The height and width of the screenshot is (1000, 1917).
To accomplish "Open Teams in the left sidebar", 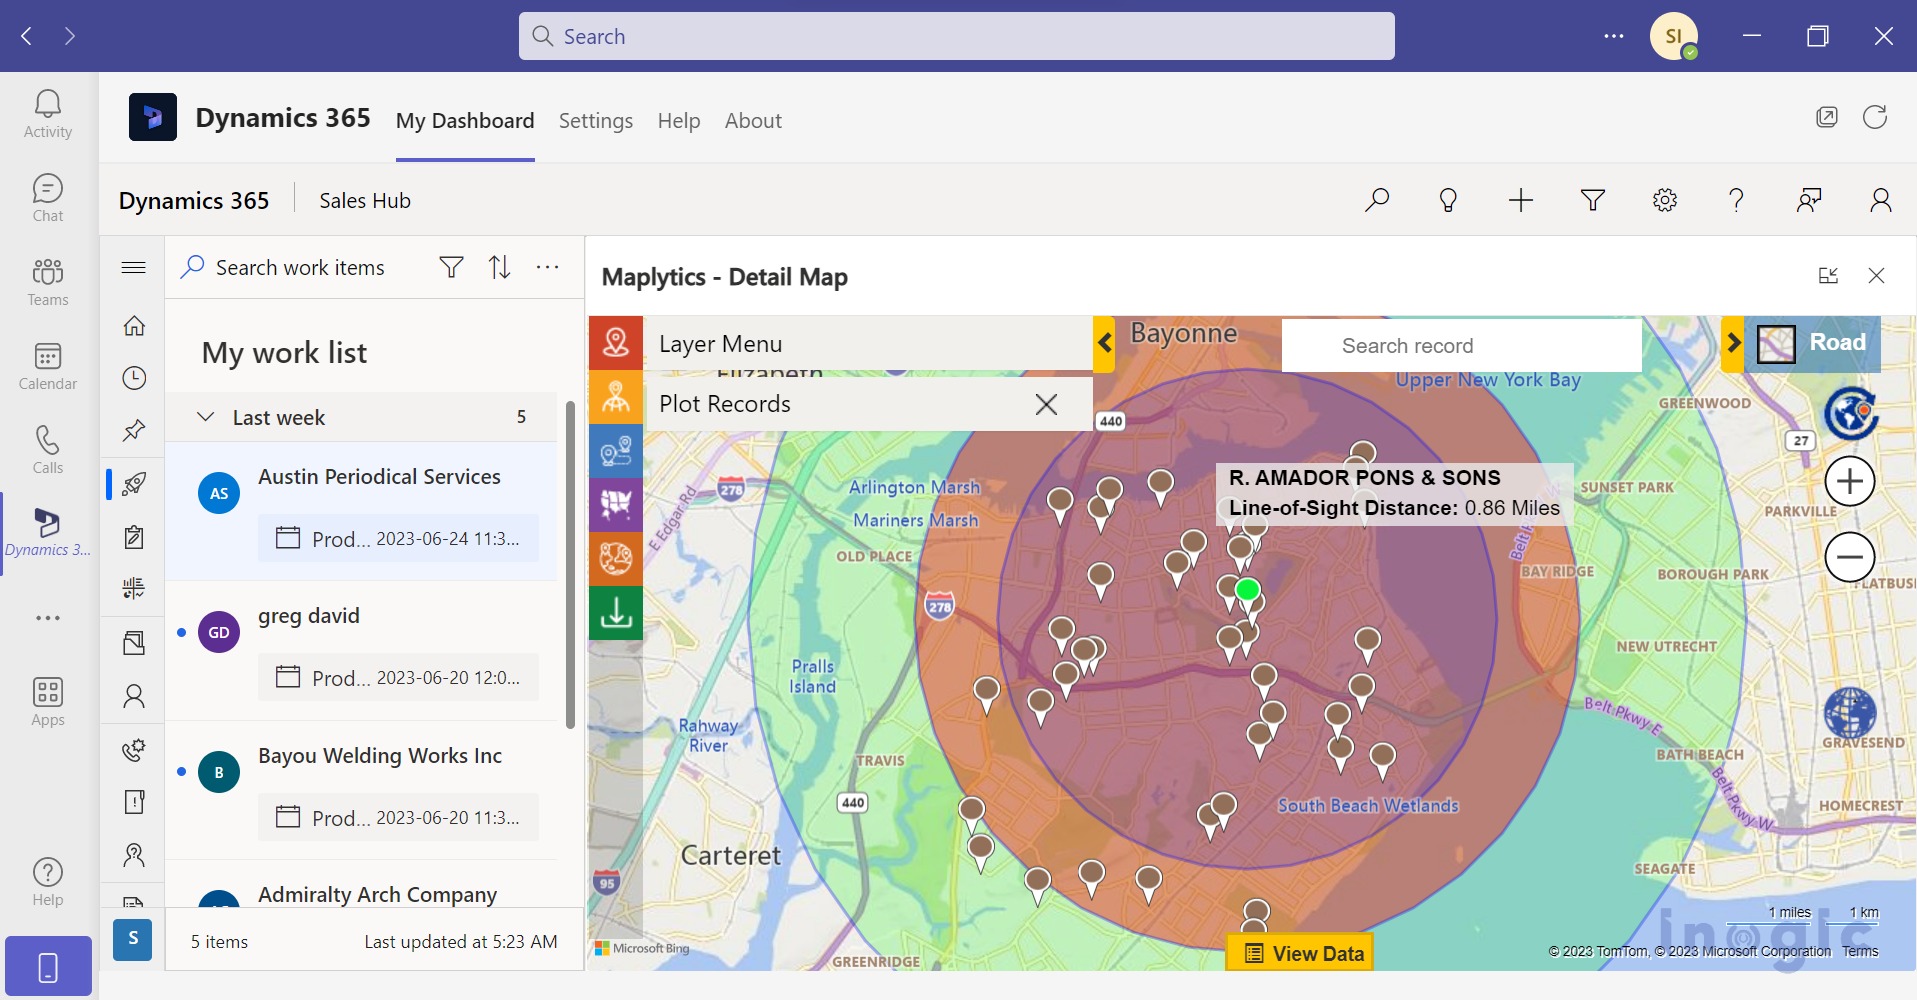I will [x=48, y=281].
